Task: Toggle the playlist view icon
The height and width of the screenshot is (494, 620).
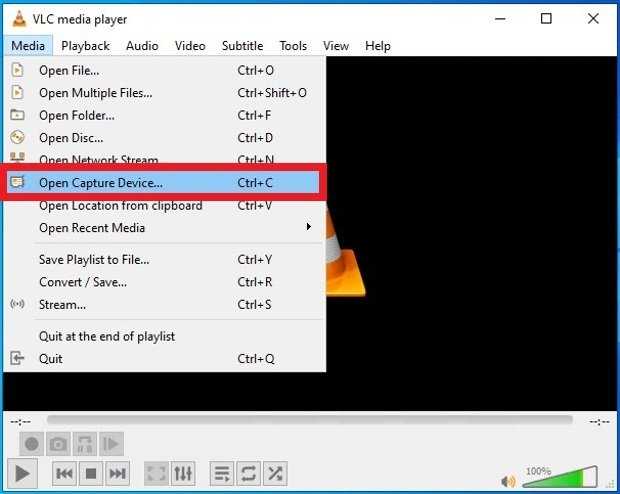Action: coord(222,473)
